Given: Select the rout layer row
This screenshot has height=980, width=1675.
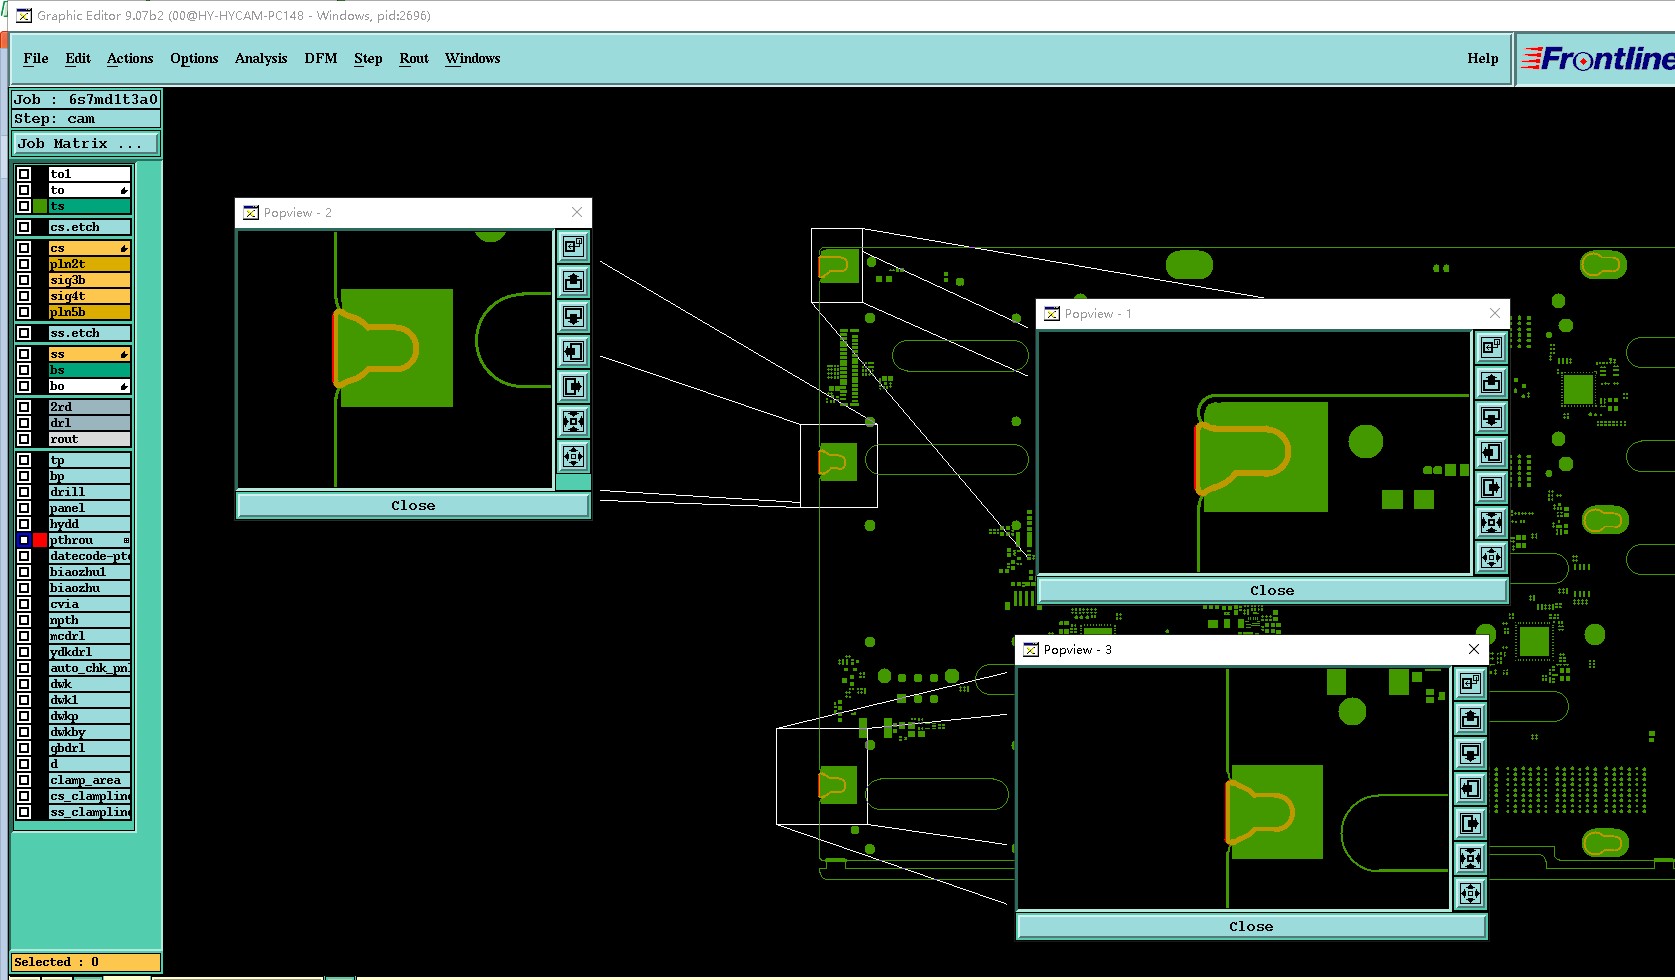Looking at the screenshot, I should (x=90, y=439).
